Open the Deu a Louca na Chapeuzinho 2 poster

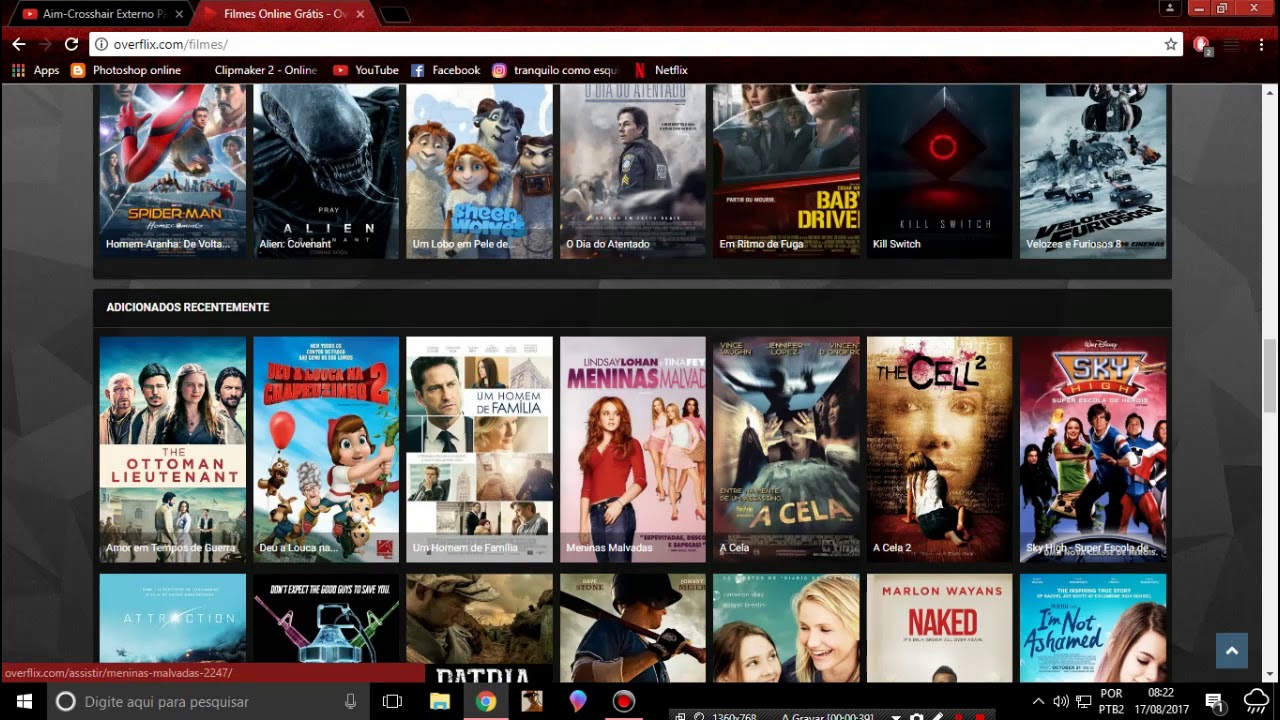click(326, 449)
